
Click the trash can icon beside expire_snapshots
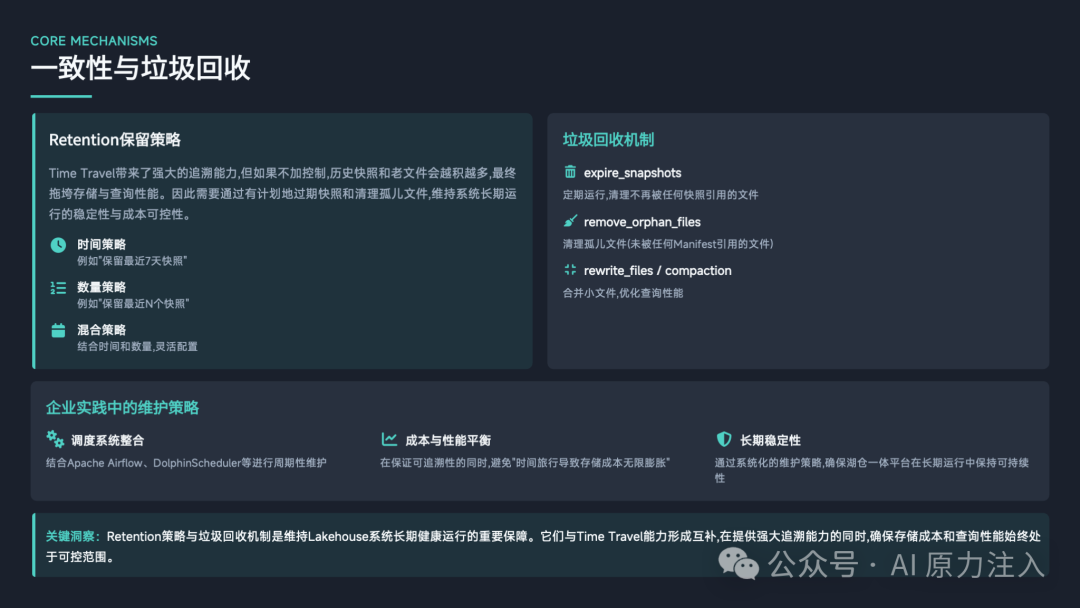[x=570, y=171]
